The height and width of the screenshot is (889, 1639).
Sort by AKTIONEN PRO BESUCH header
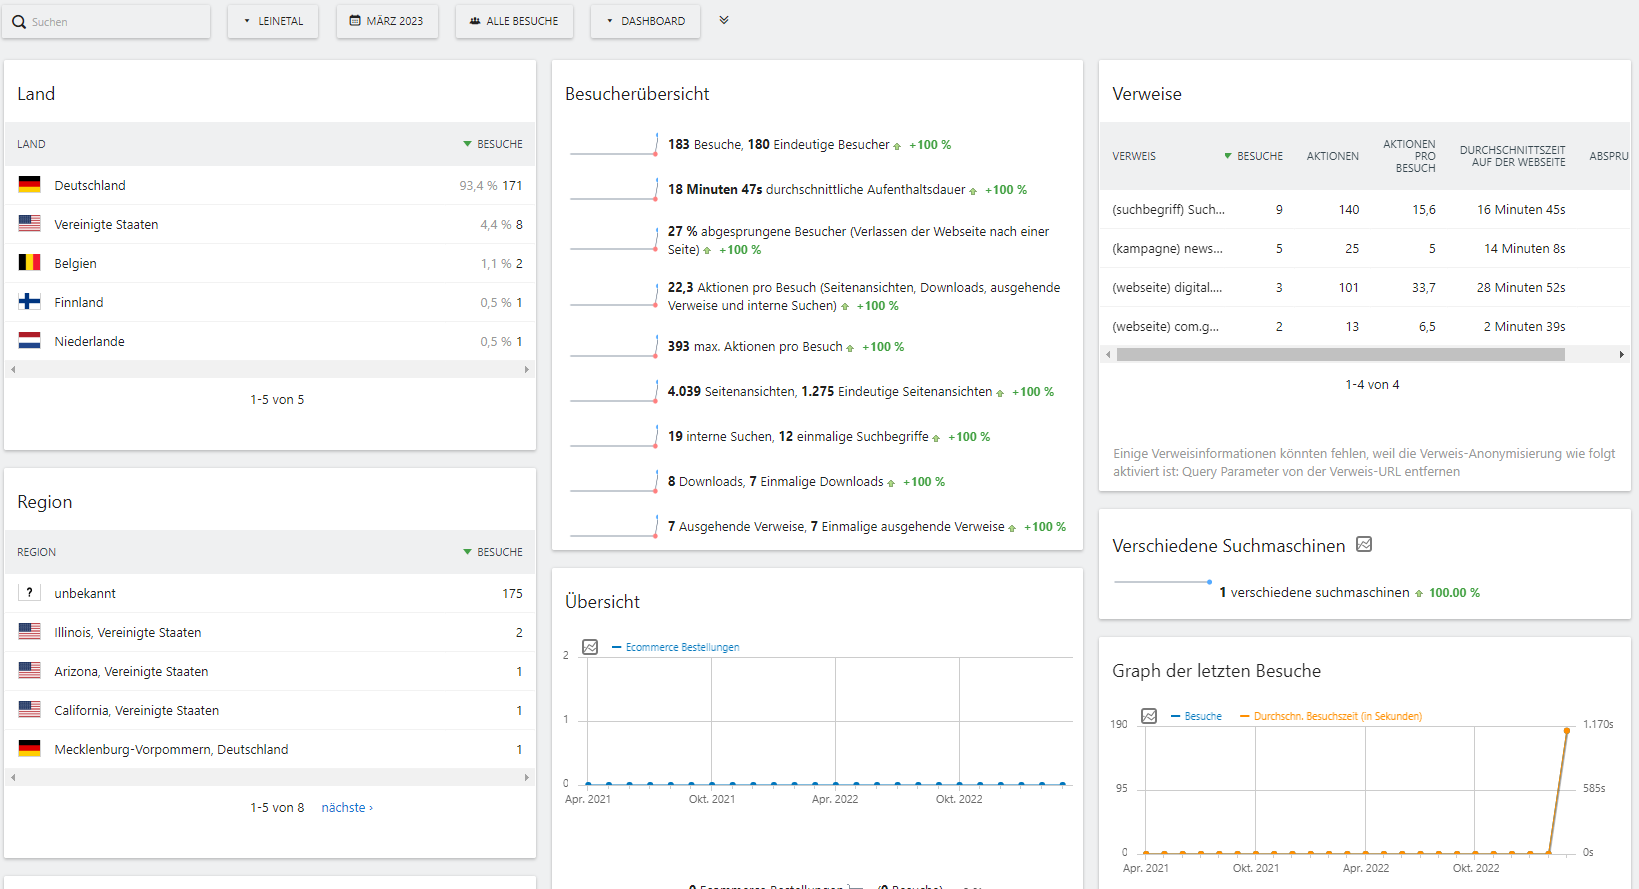[1409, 156]
